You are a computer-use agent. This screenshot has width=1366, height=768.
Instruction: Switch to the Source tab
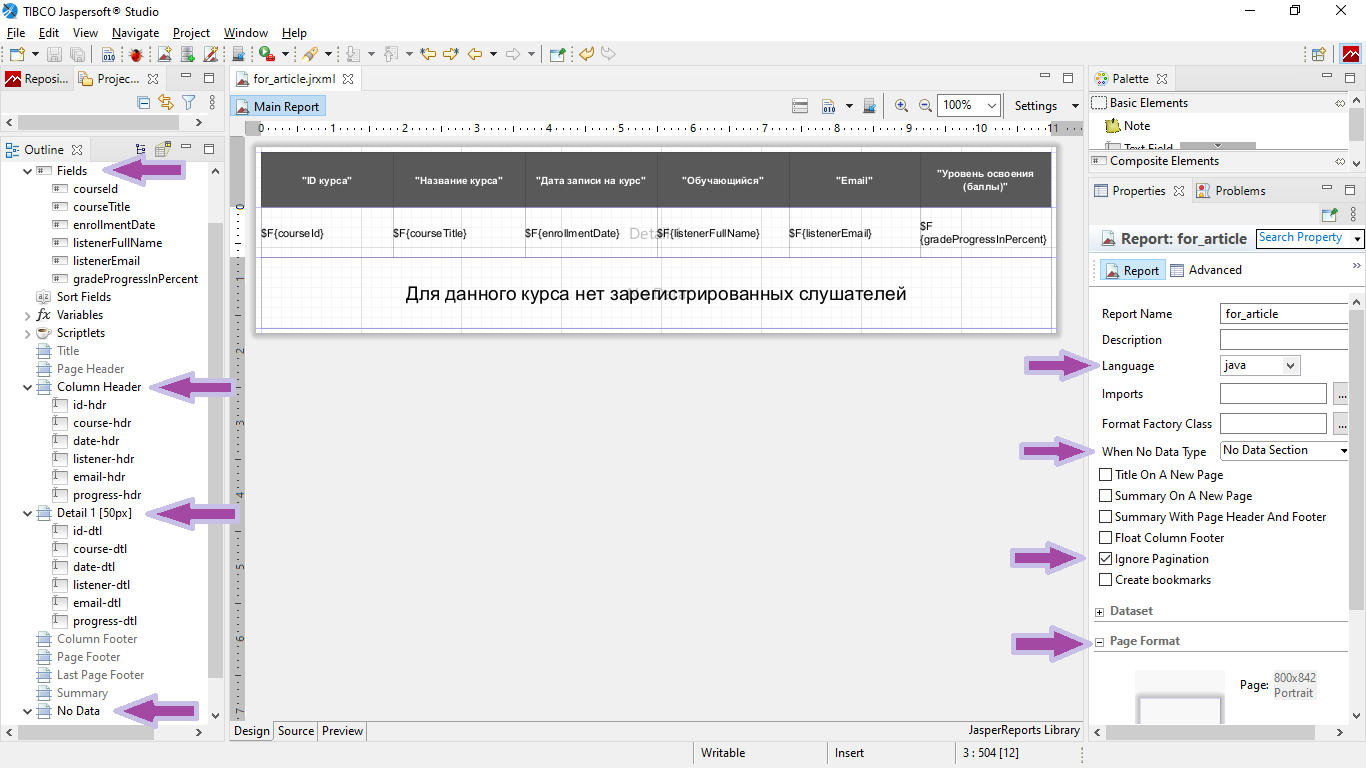click(296, 731)
